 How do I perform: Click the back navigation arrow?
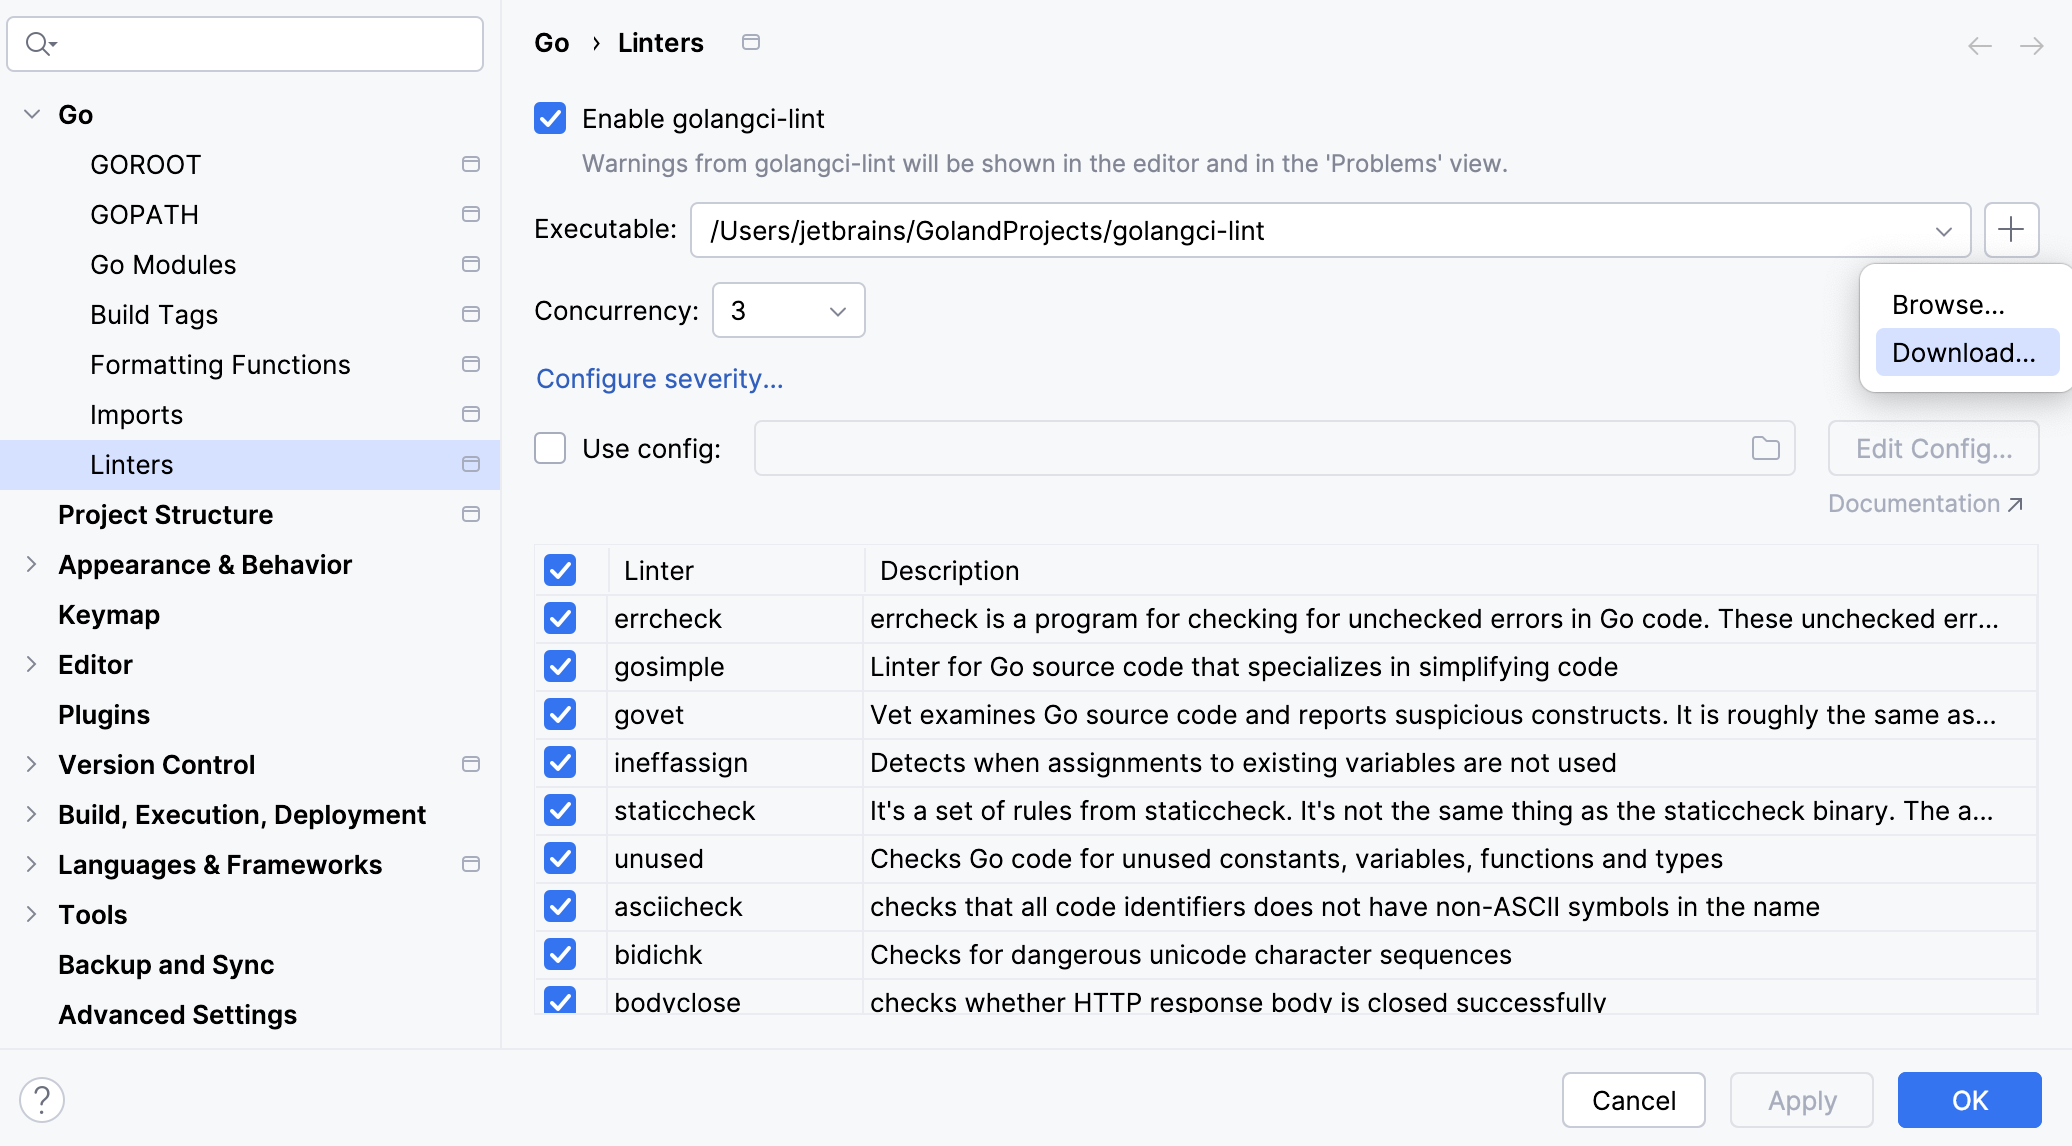pyautogui.click(x=1980, y=45)
